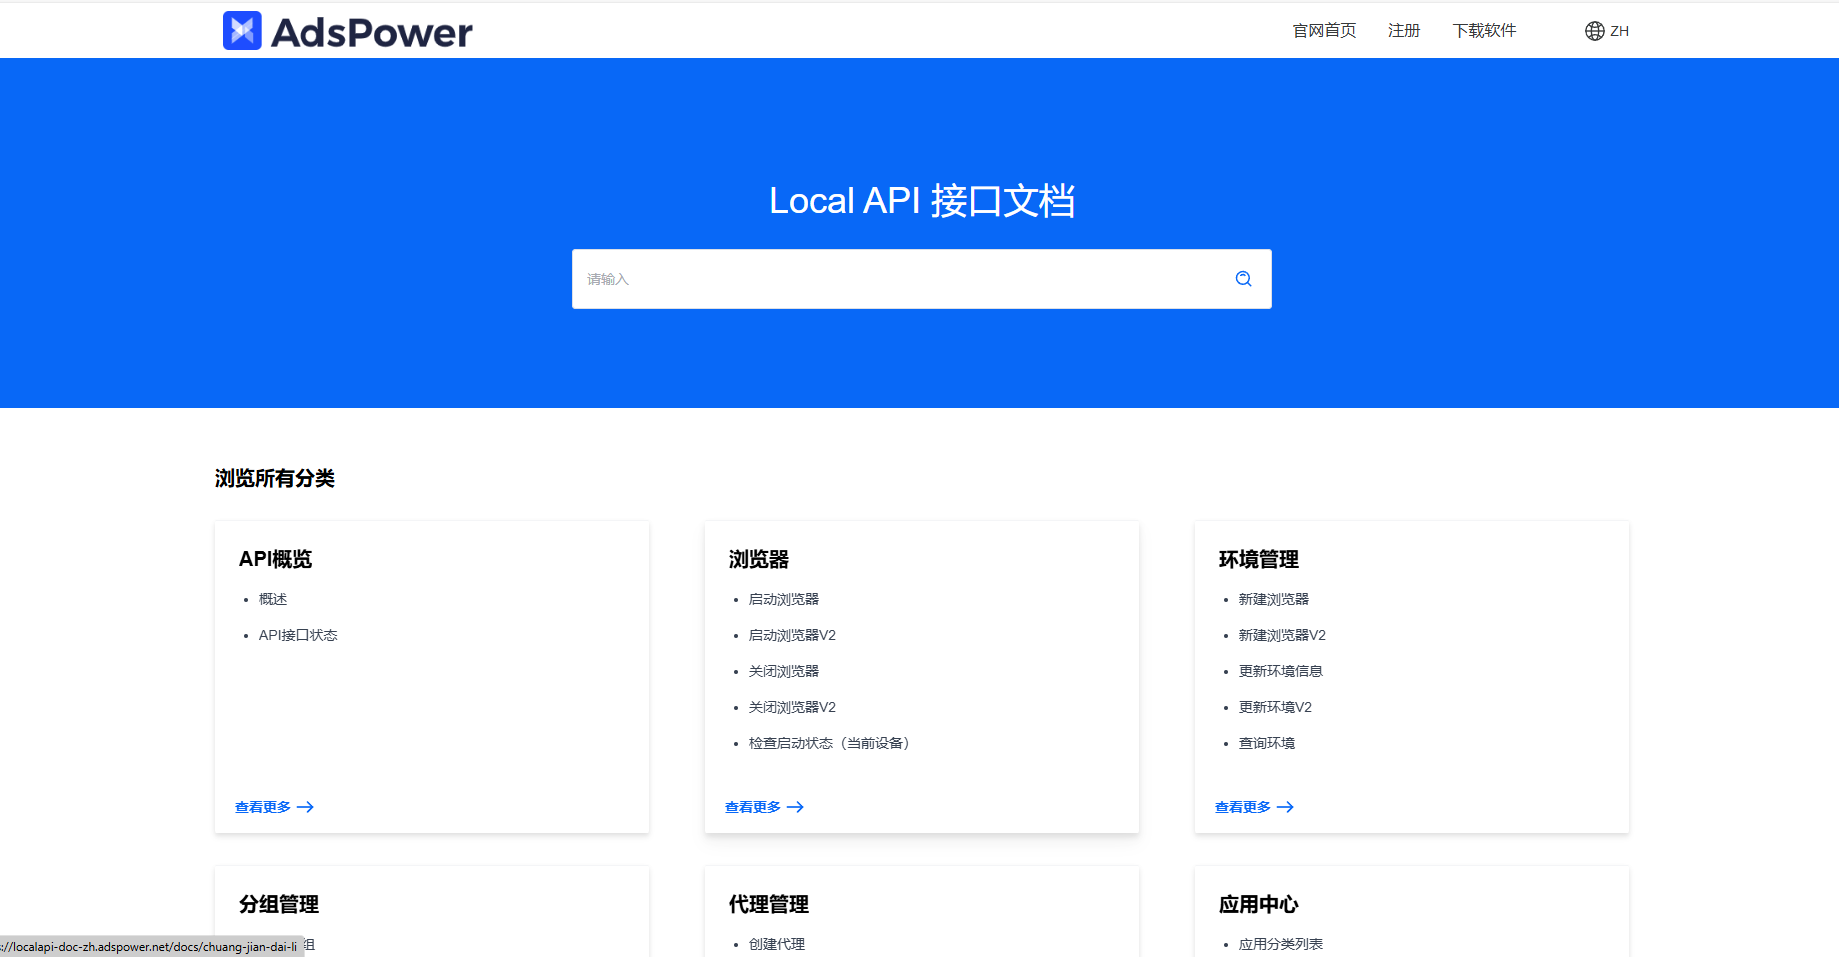
Task: Click the Local API 接口文档 headline
Action: [x=922, y=201]
